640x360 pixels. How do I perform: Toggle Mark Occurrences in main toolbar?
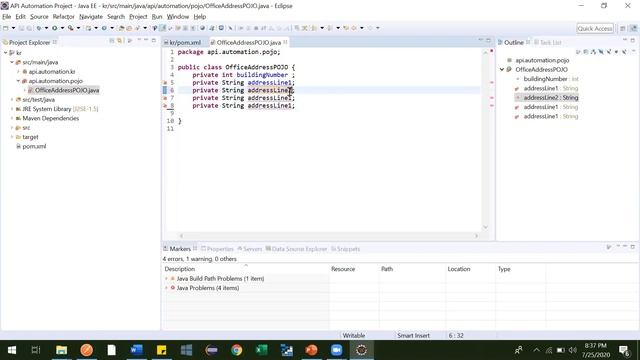[x=162, y=28]
